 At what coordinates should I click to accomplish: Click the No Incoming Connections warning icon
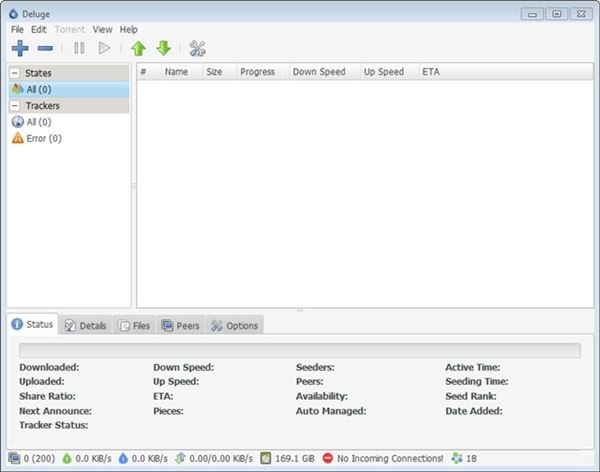[x=327, y=458]
